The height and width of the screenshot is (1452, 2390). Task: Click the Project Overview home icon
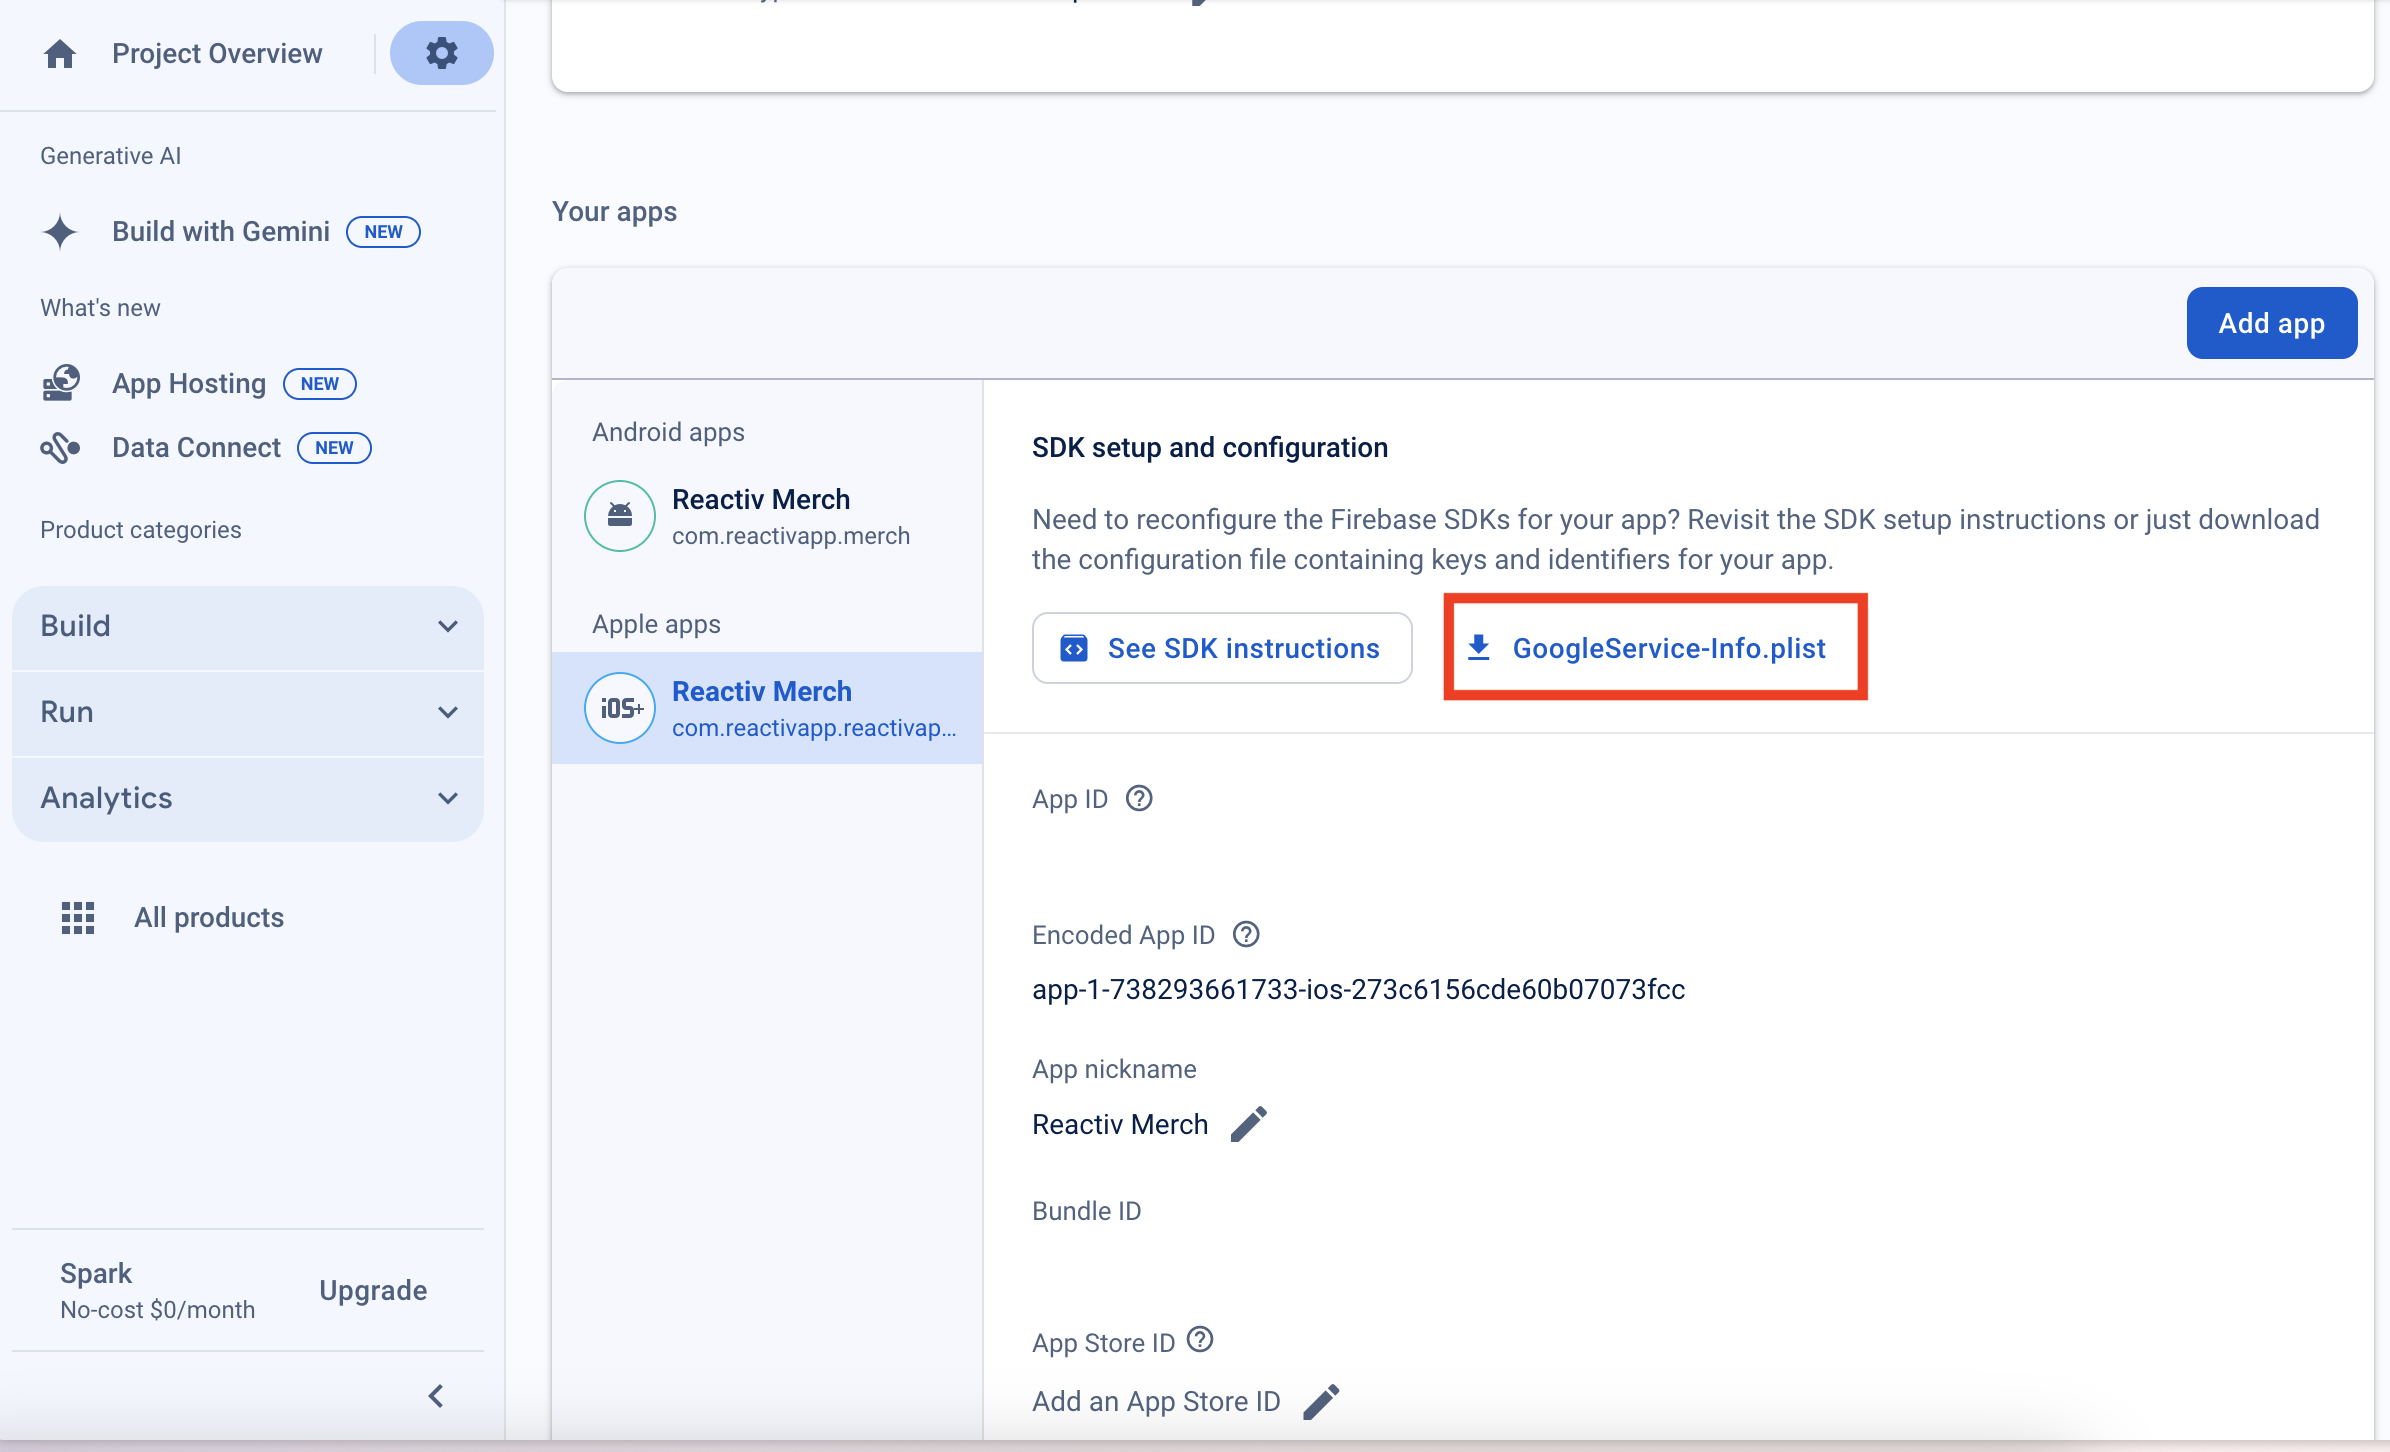[x=60, y=53]
